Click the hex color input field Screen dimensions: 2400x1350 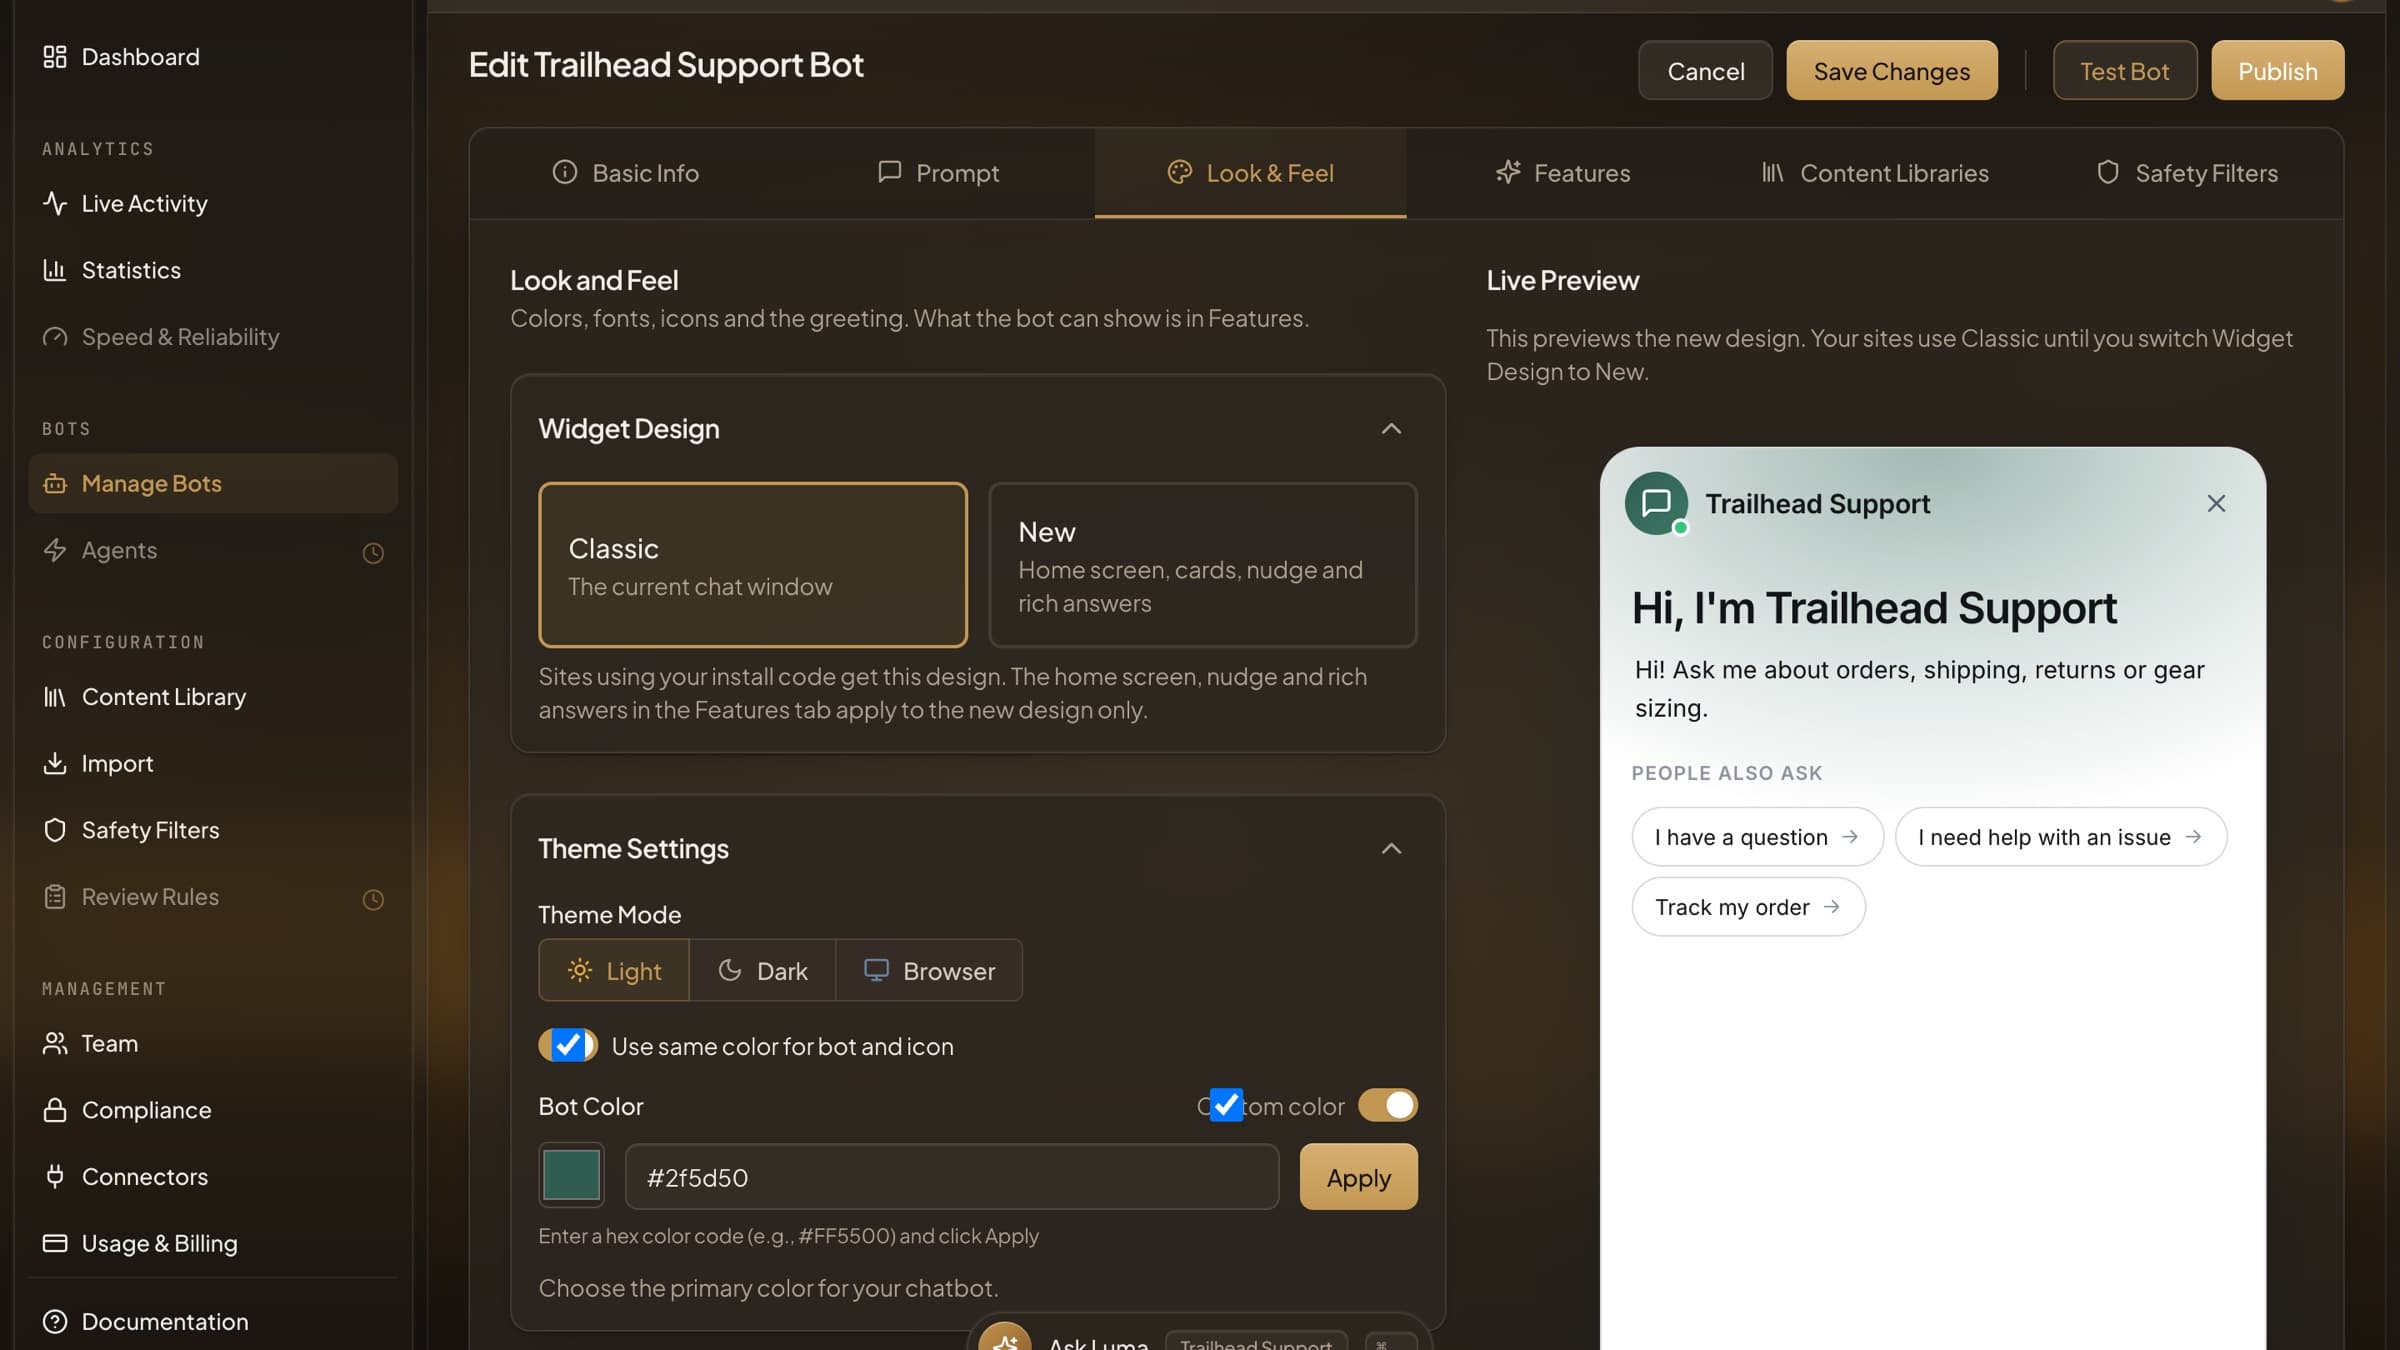tap(952, 1177)
